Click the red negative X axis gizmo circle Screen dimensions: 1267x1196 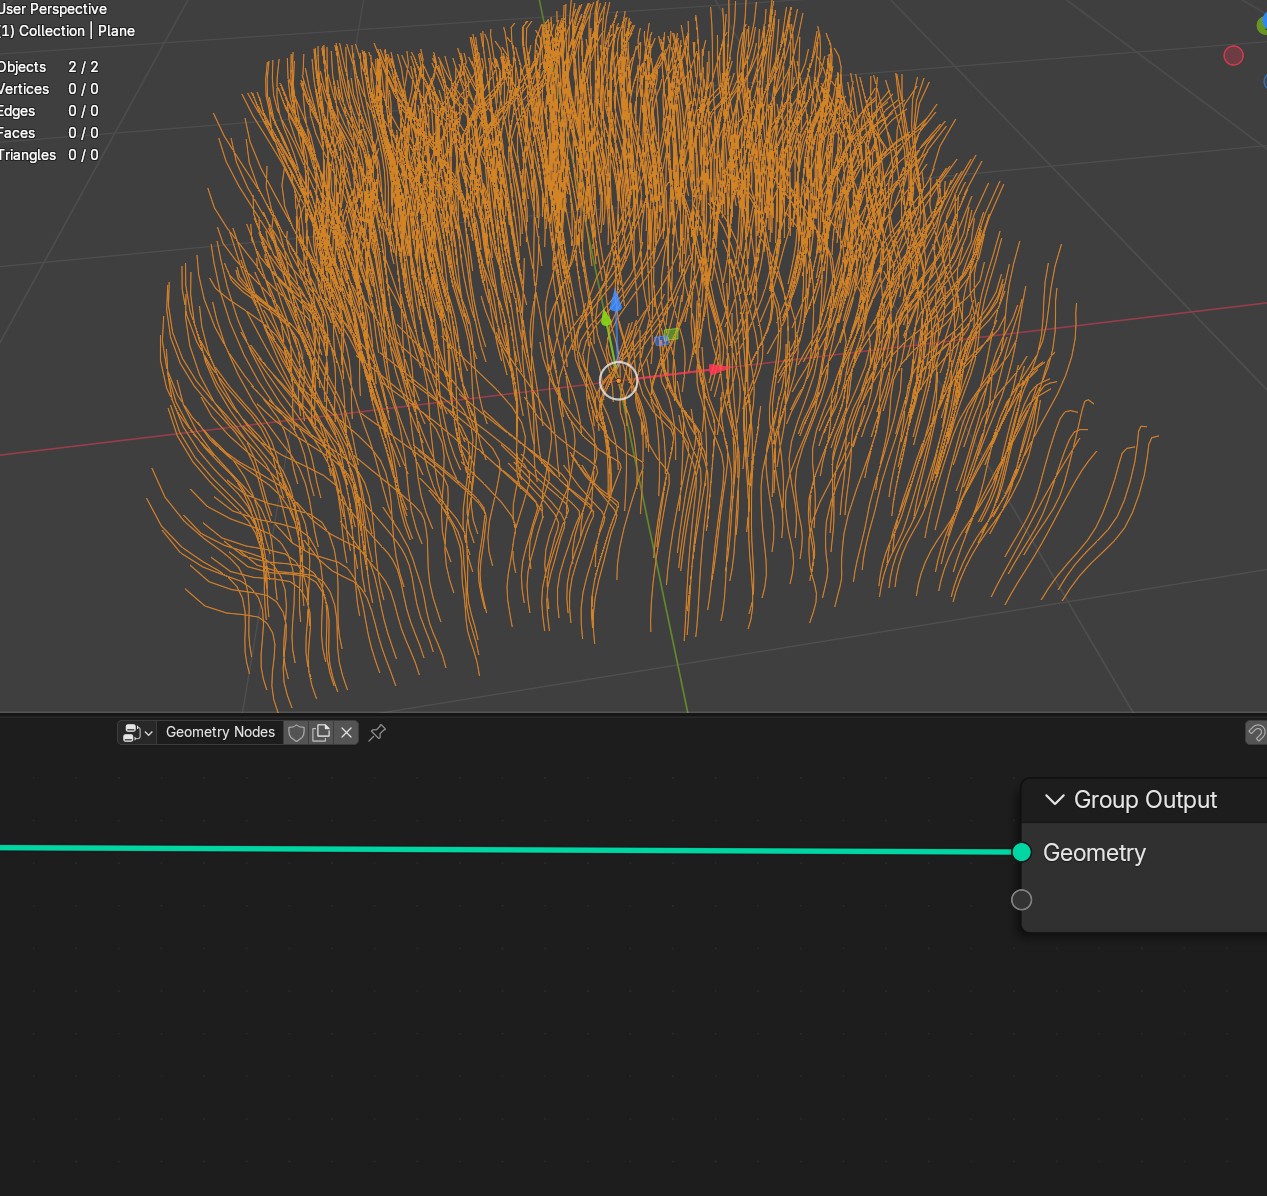click(1233, 56)
